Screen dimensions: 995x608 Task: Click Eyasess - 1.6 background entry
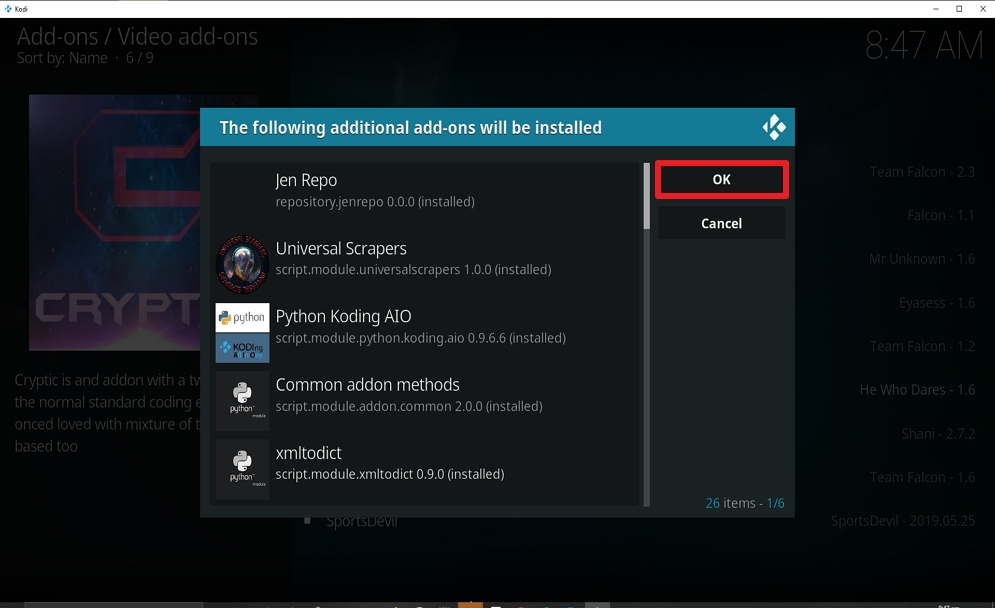point(937,303)
